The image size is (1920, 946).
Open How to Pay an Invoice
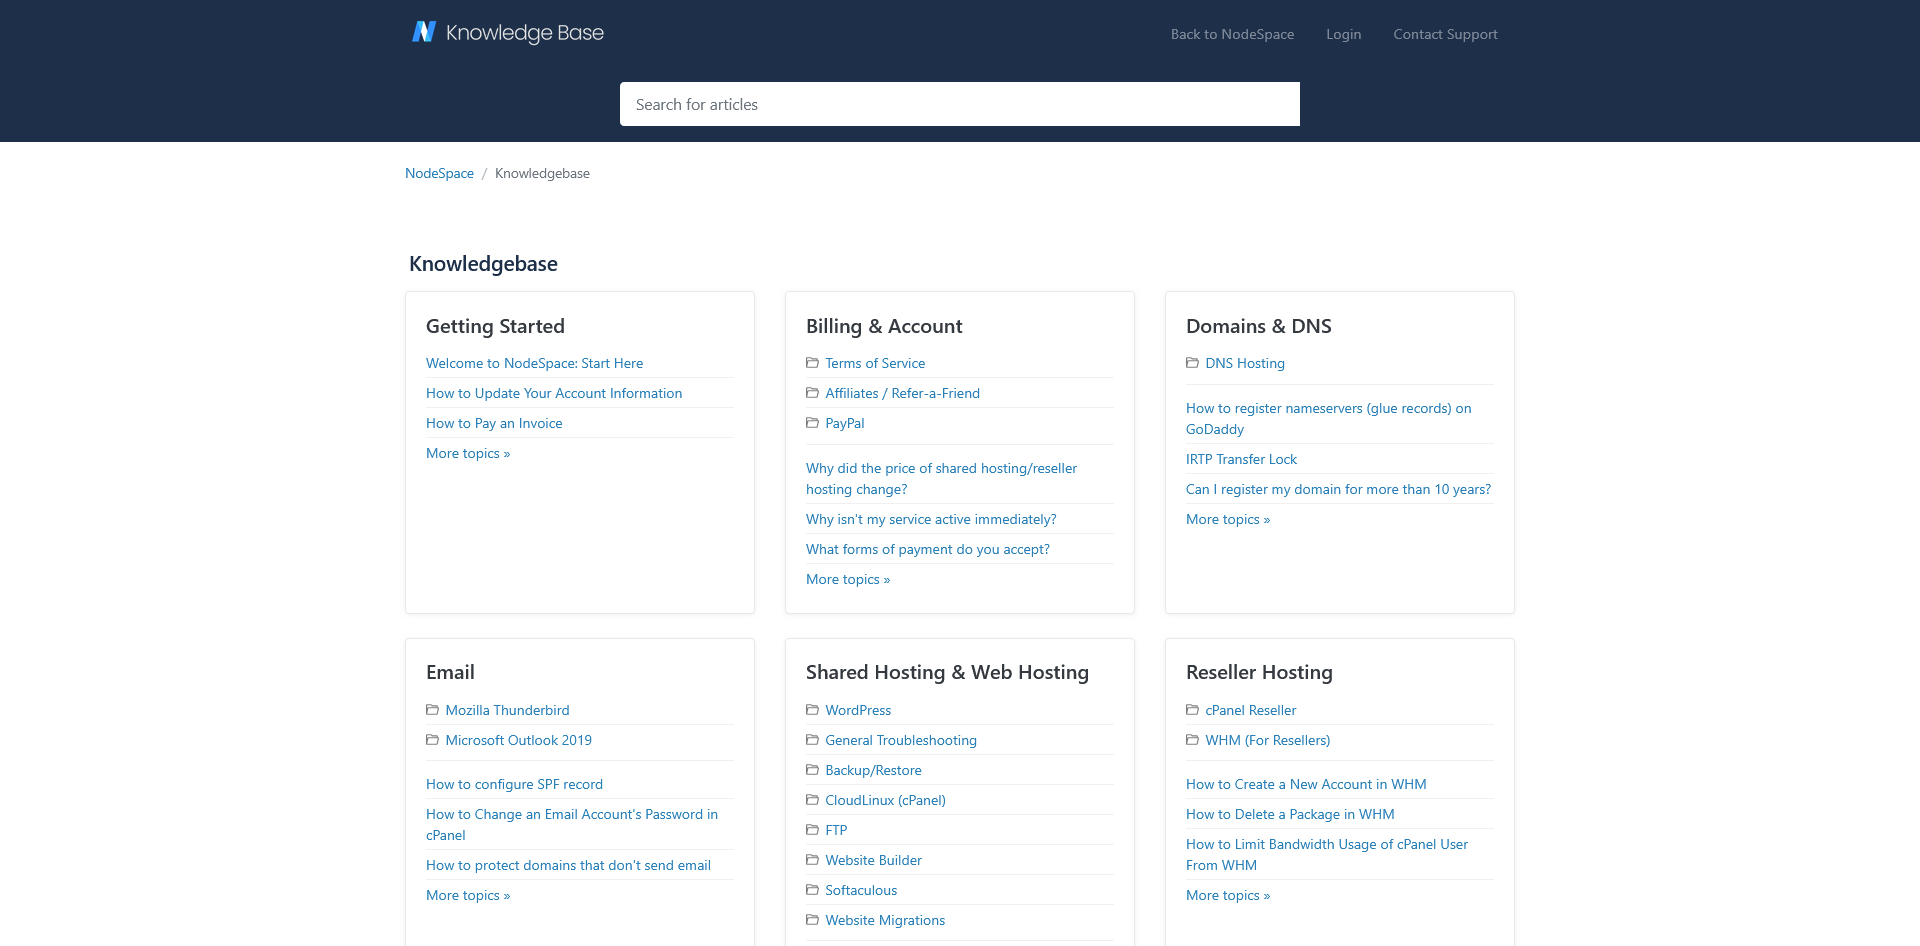point(494,423)
